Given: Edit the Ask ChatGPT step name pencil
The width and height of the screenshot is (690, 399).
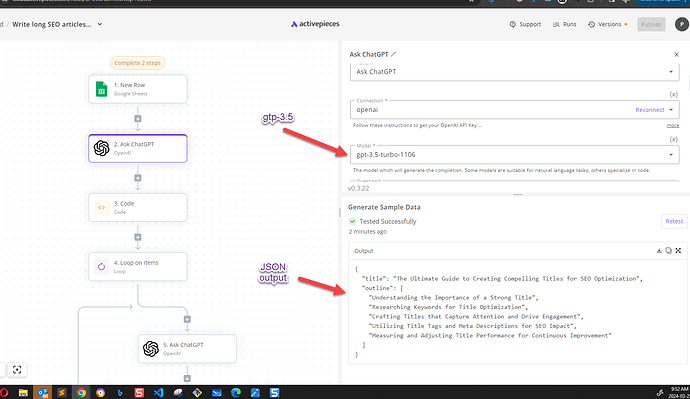Looking at the screenshot, I should (x=393, y=55).
